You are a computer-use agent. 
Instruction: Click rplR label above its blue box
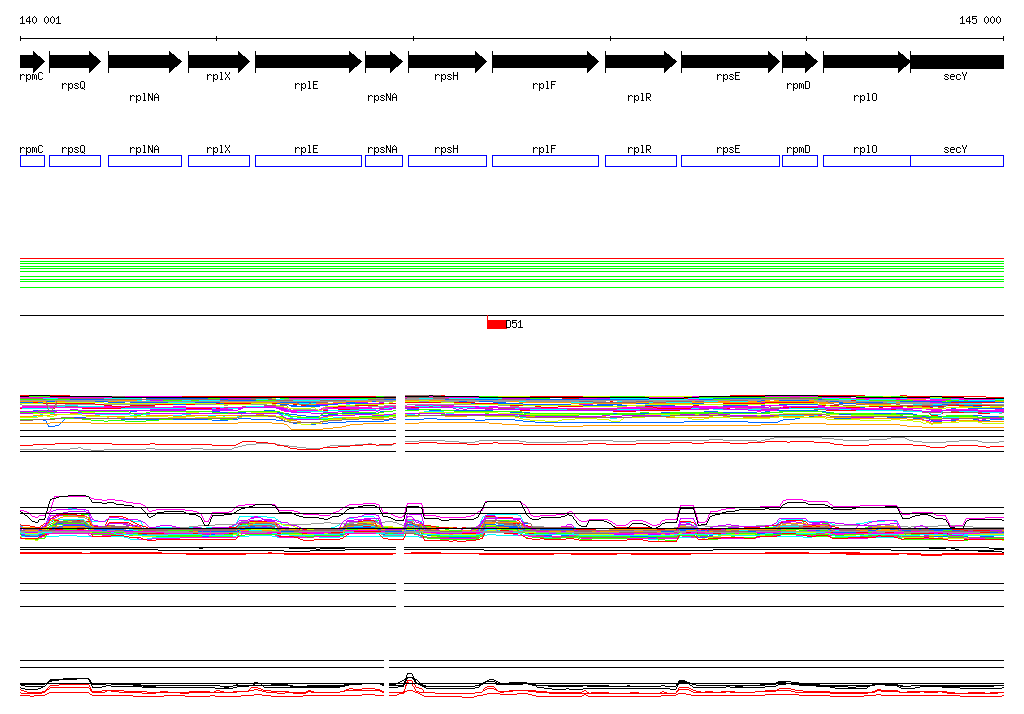tap(639, 149)
